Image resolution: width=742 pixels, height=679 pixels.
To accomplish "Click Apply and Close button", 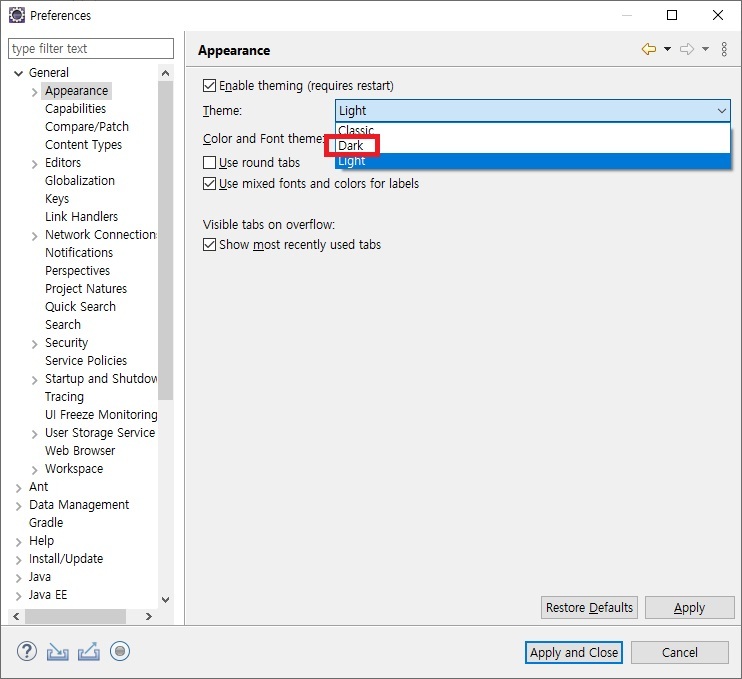I will (x=574, y=653).
